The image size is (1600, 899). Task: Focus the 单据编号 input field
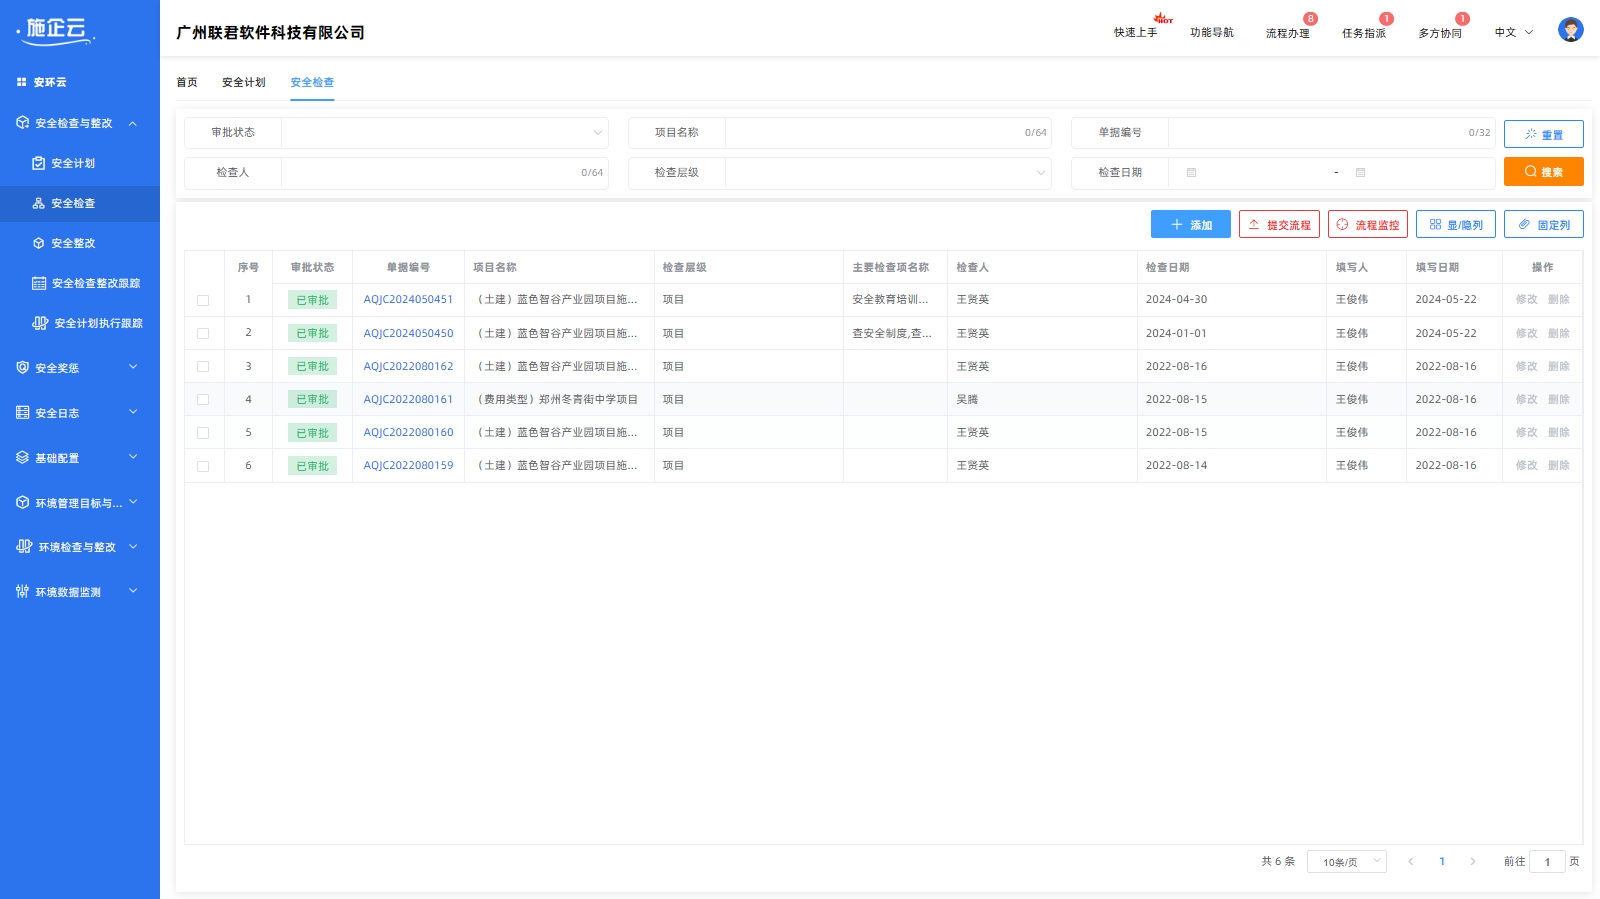1331,132
